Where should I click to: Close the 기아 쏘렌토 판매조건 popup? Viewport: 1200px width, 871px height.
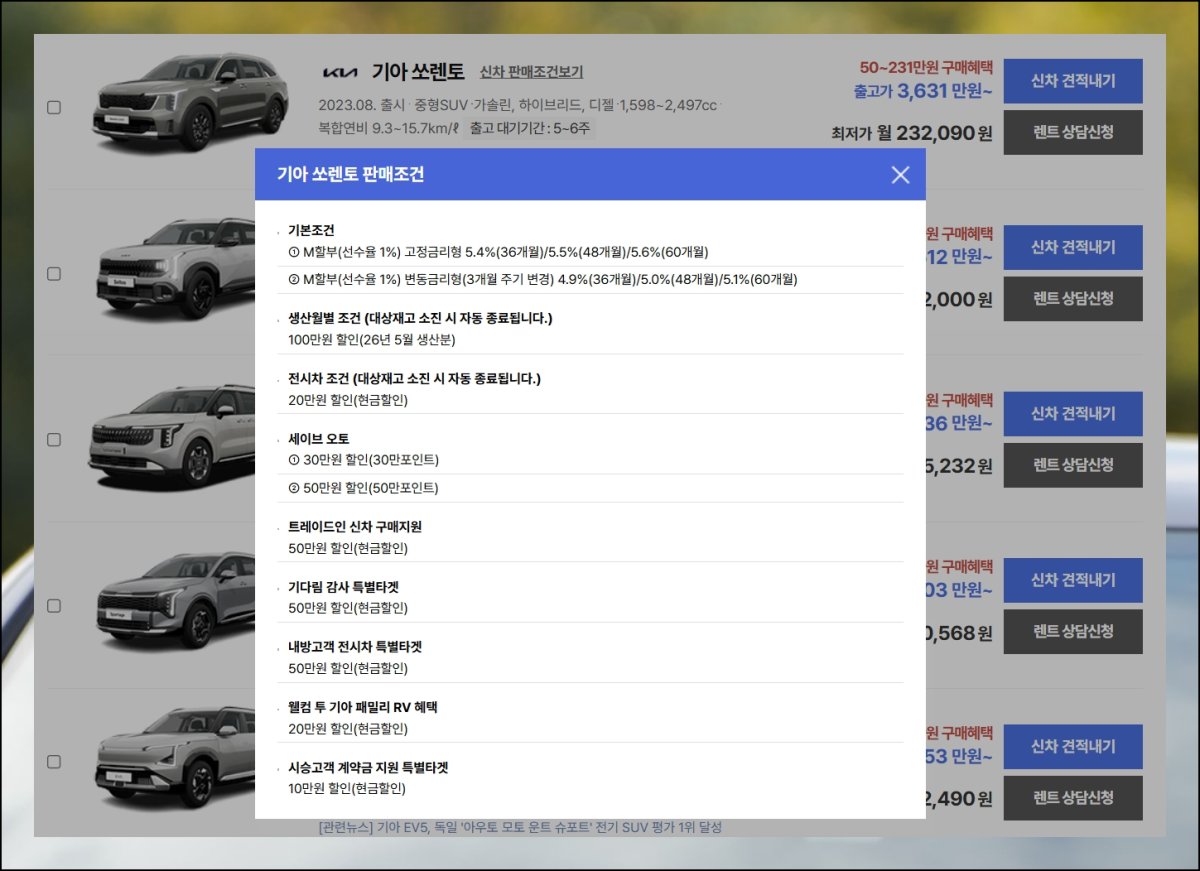point(900,175)
